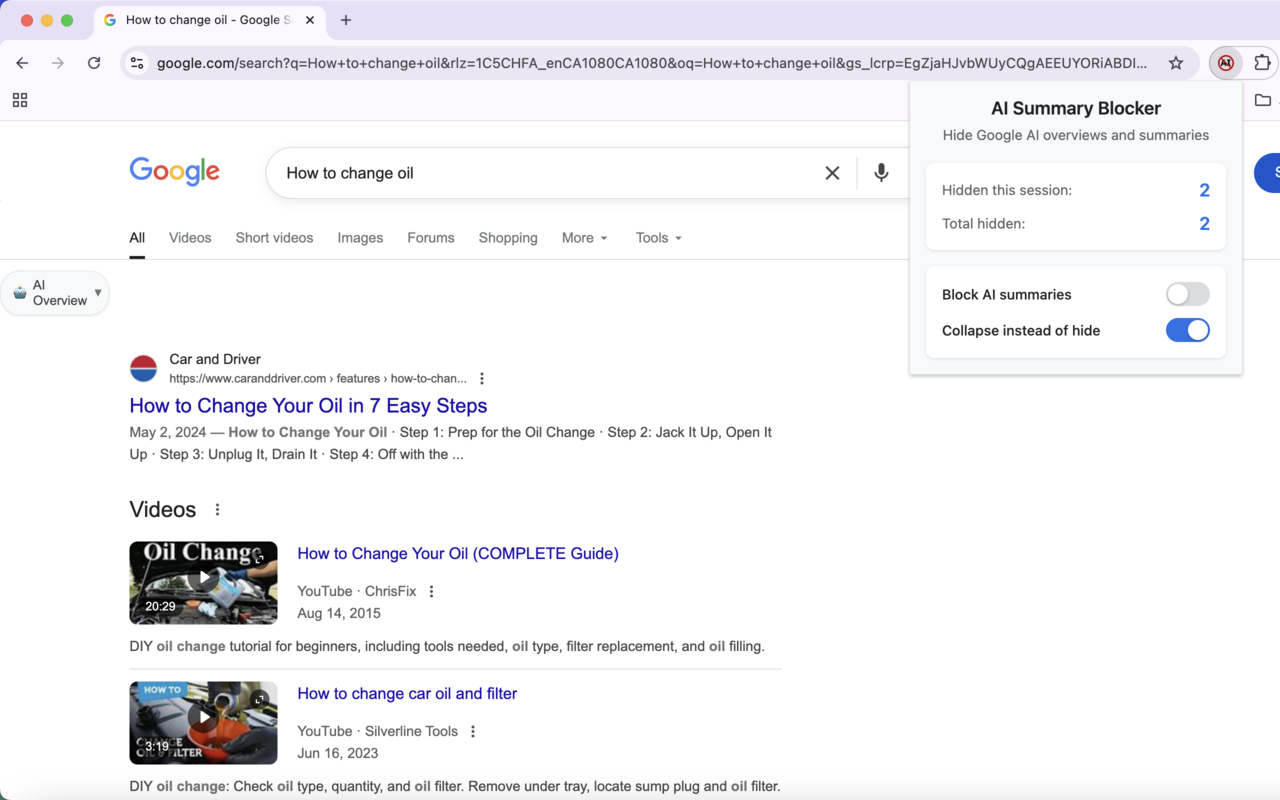Click the three-dot menu beside Videos heading
The width and height of the screenshot is (1280, 800).
tap(217, 509)
